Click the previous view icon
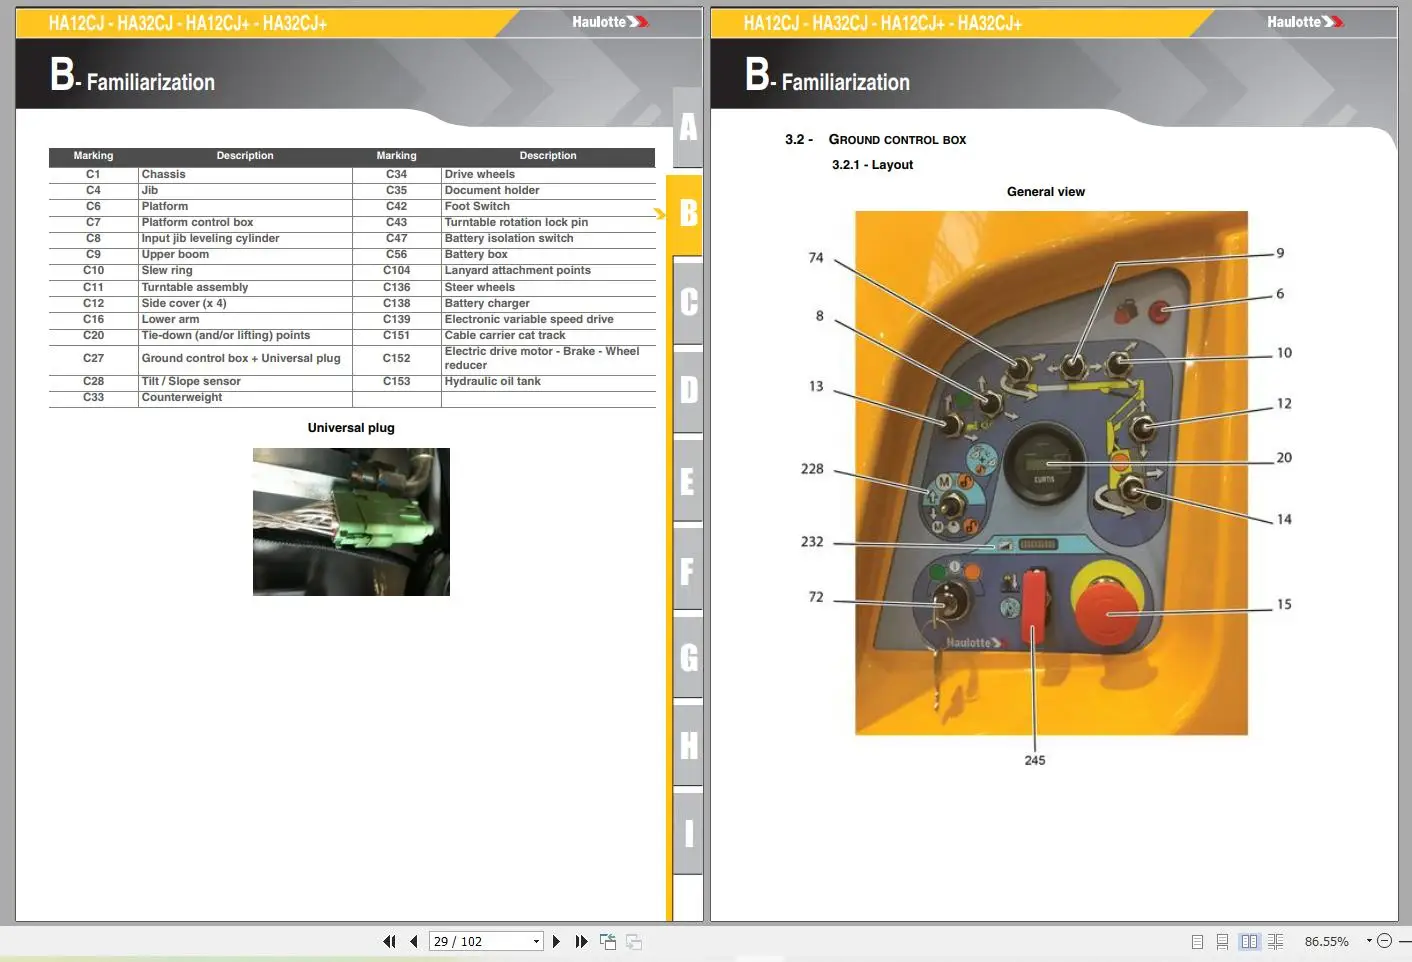 607,941
